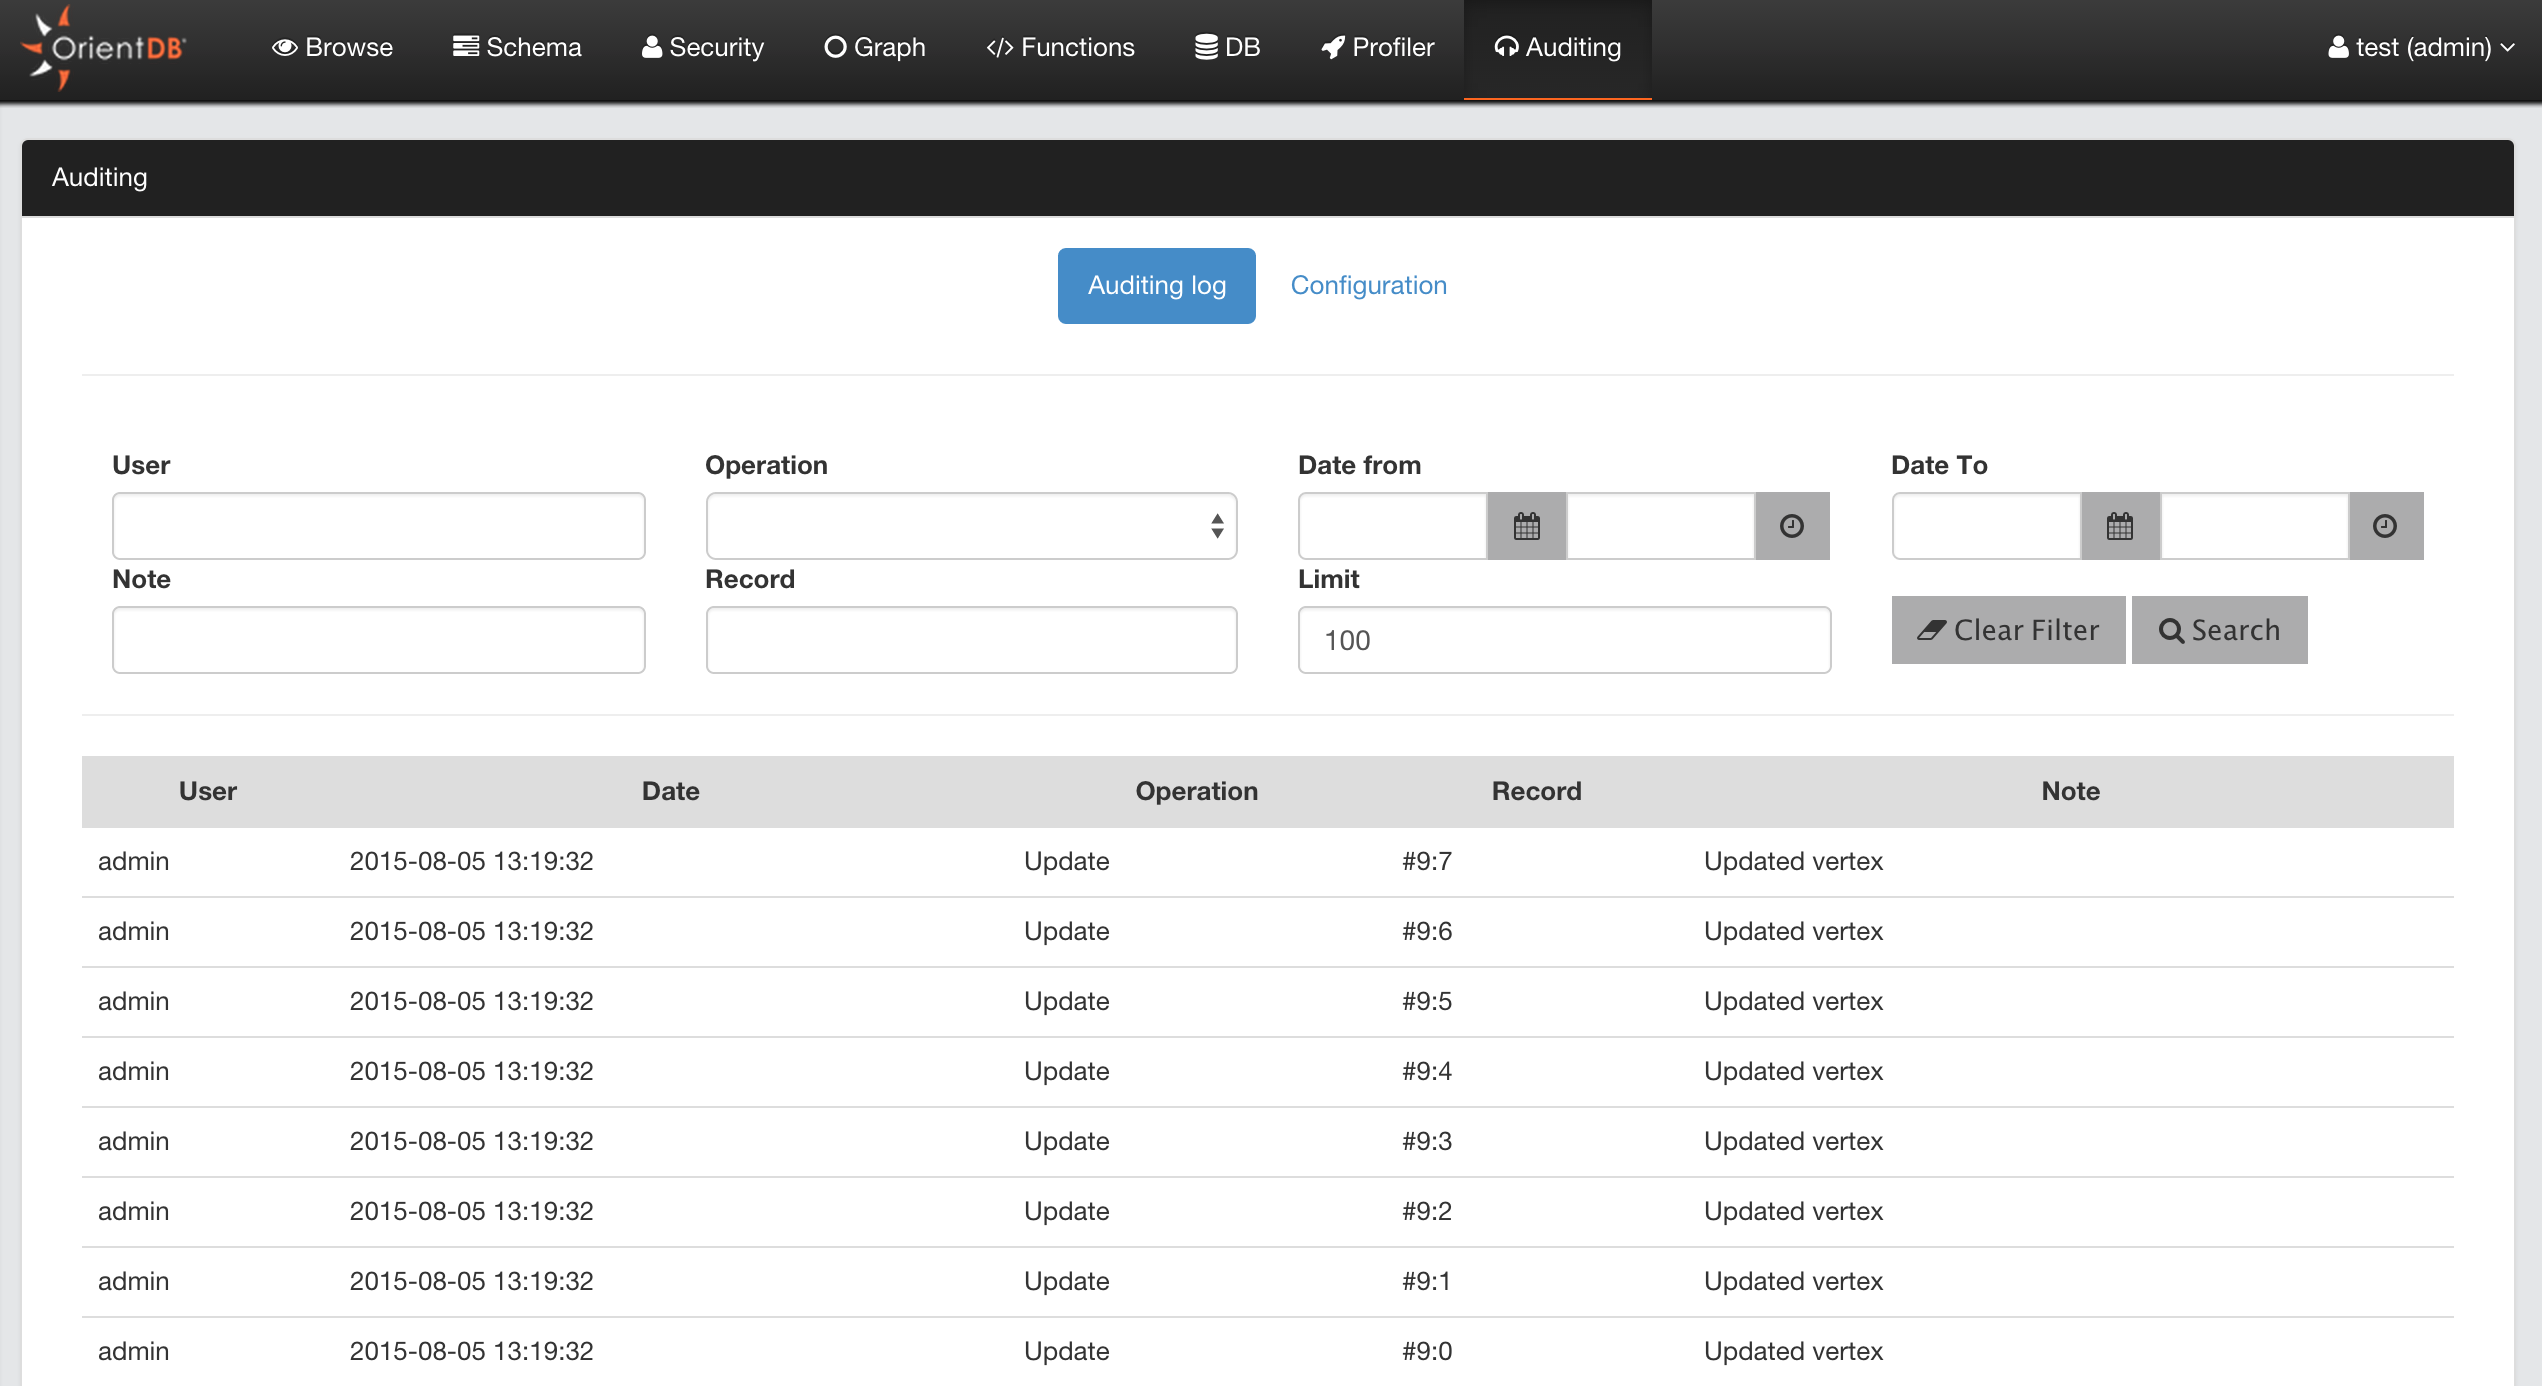Open the Browse section
This screenshot has height=1386, width=2542.
(332, 47)
